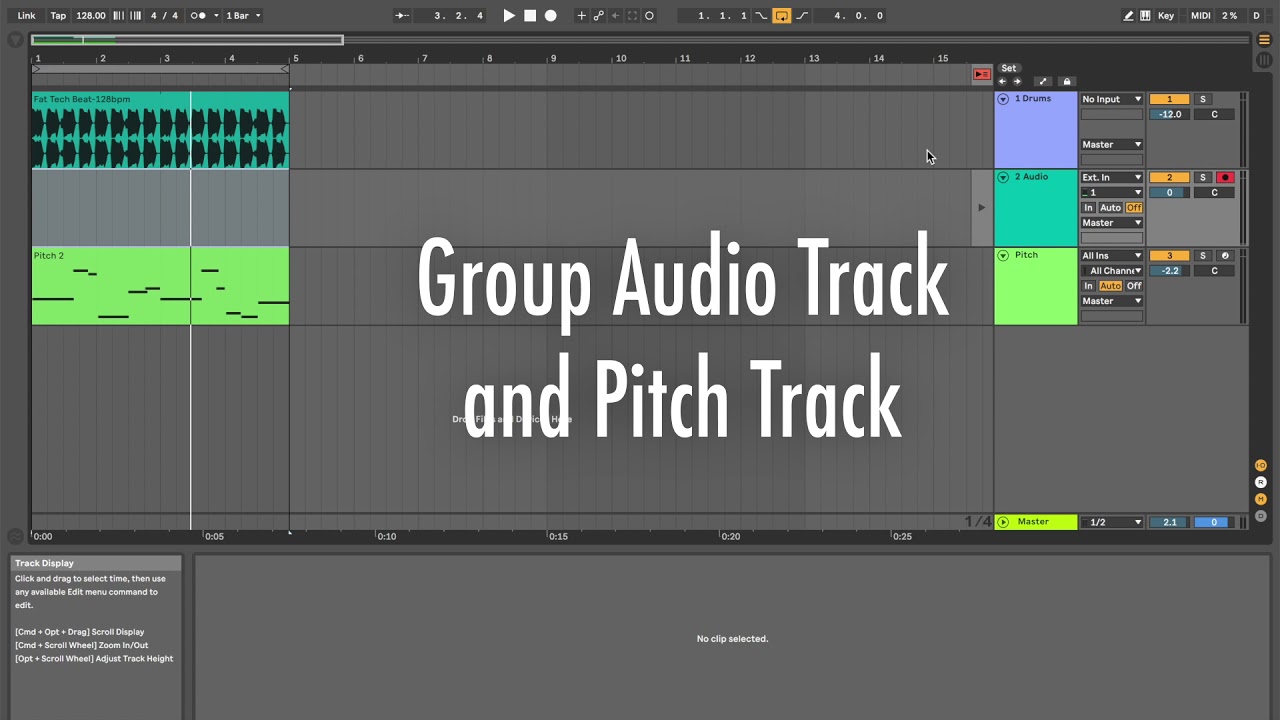Enter MIDI Map Mode
This screenshot has width=1280, height=720.
point(1201,15)
